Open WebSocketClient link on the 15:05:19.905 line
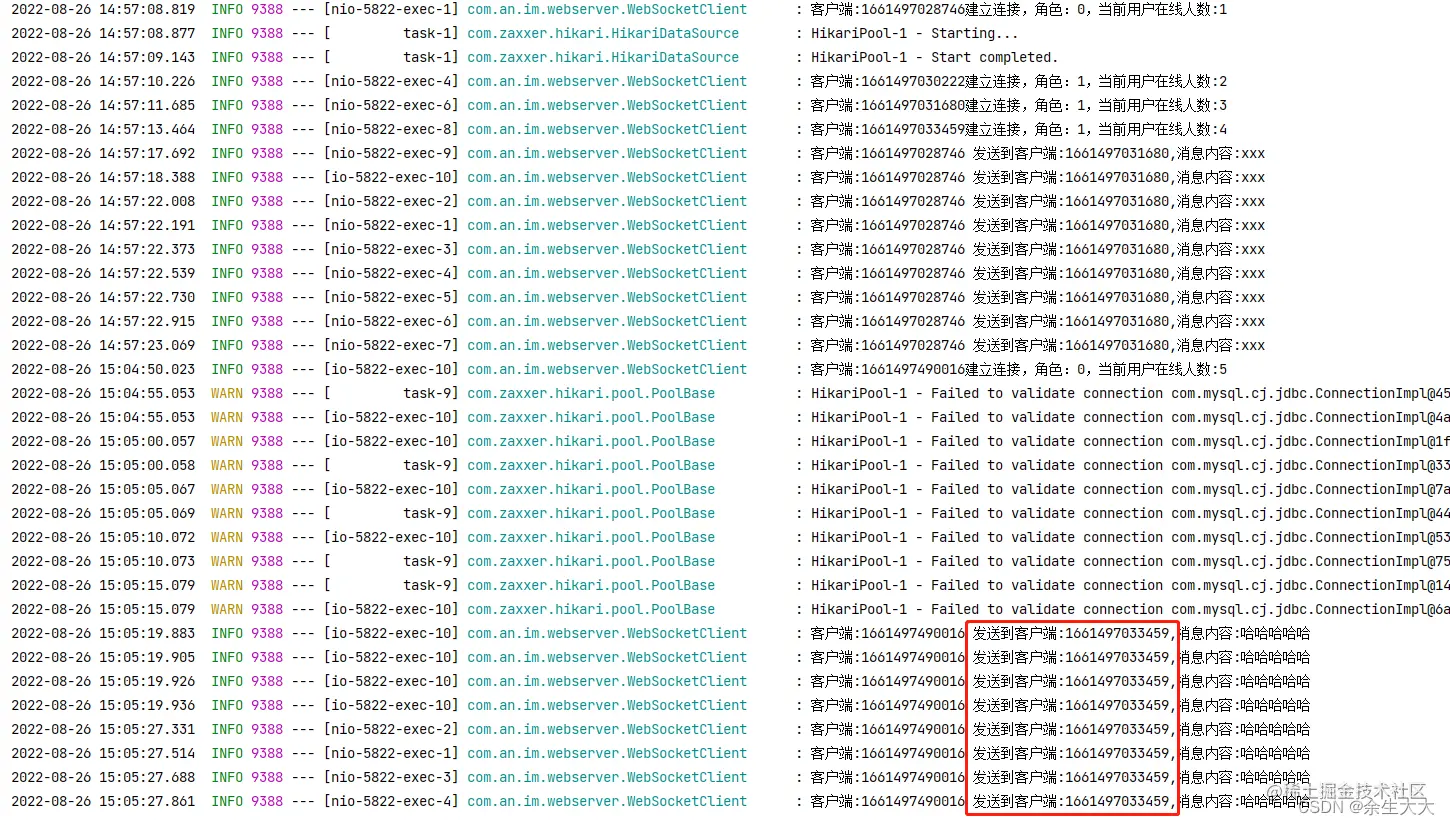The height and width of the screenshot is (825, 1450). click(607, 657)
